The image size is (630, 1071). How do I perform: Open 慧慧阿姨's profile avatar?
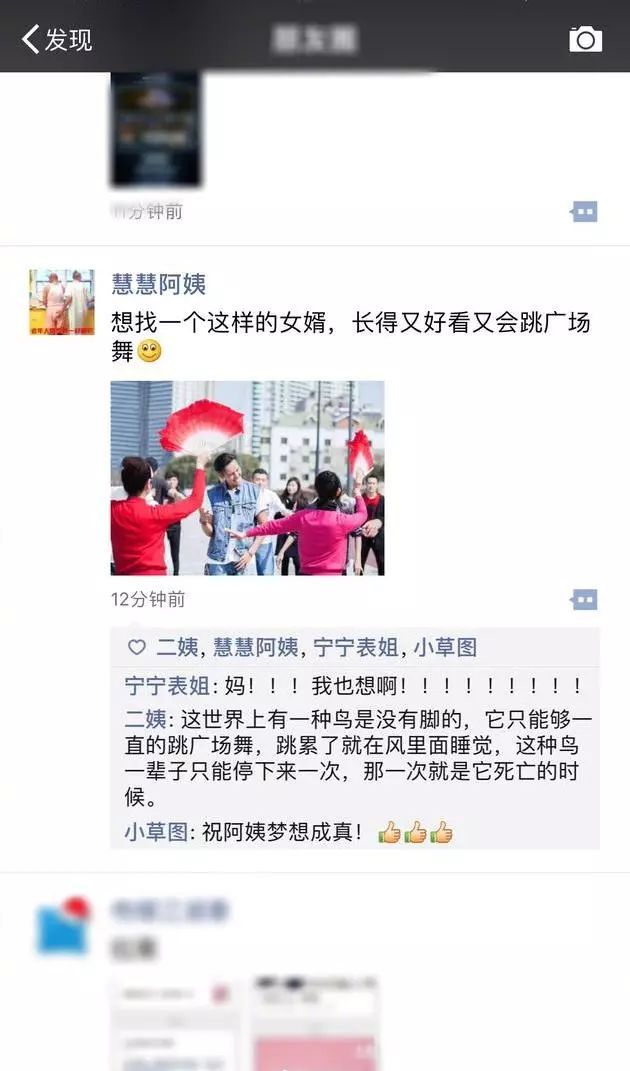click(x=61, y=302)
